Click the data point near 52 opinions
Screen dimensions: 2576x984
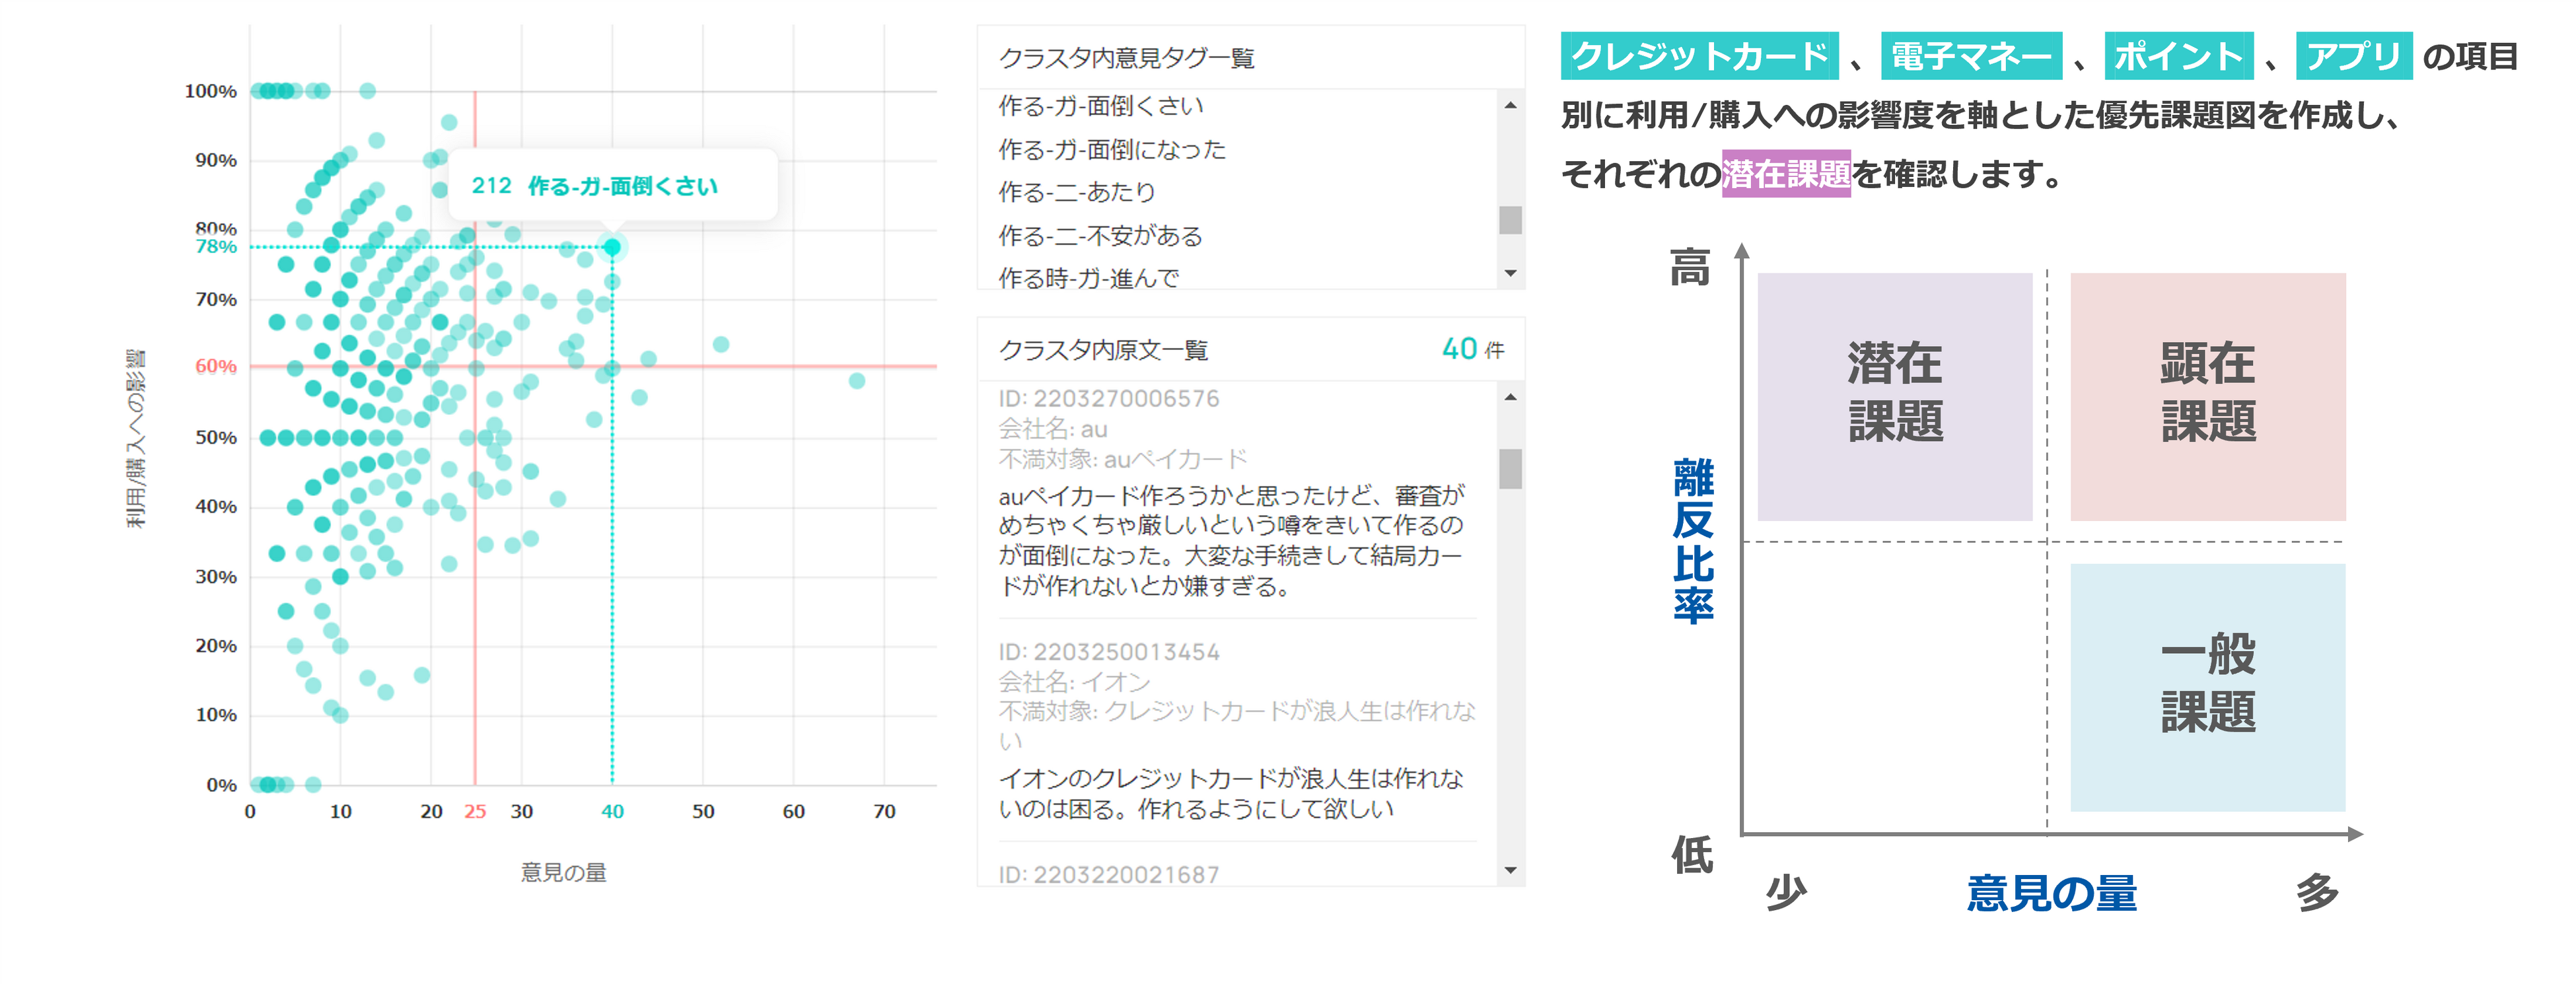[x=721, y=345]
